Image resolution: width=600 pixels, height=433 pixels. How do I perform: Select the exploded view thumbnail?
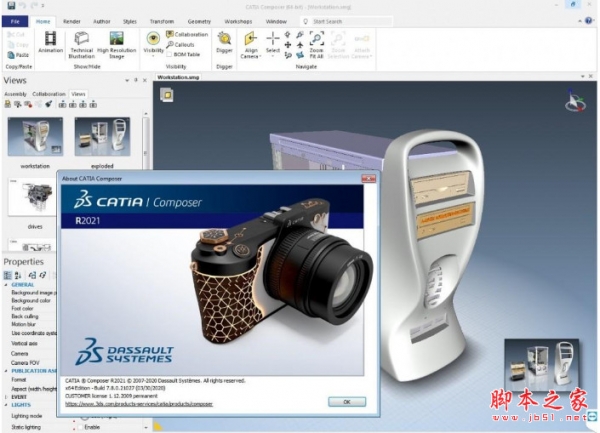102,137
